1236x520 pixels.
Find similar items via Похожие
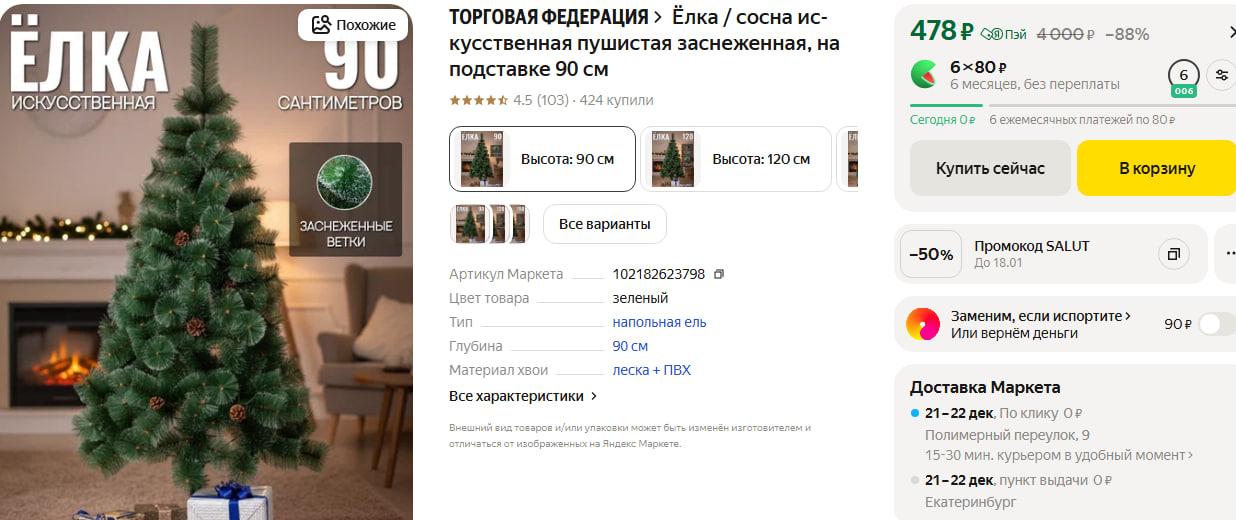[x=353, y=25]
